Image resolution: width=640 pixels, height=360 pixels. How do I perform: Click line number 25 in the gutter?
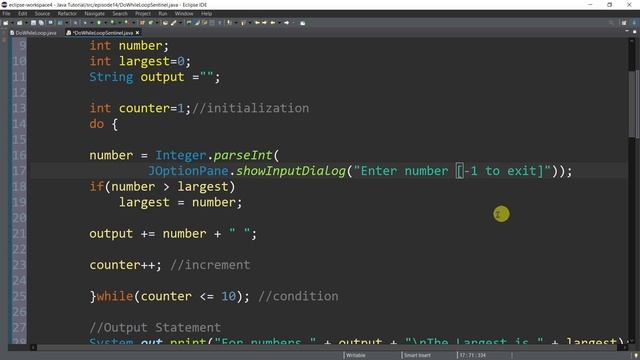(x=19, y=296)
